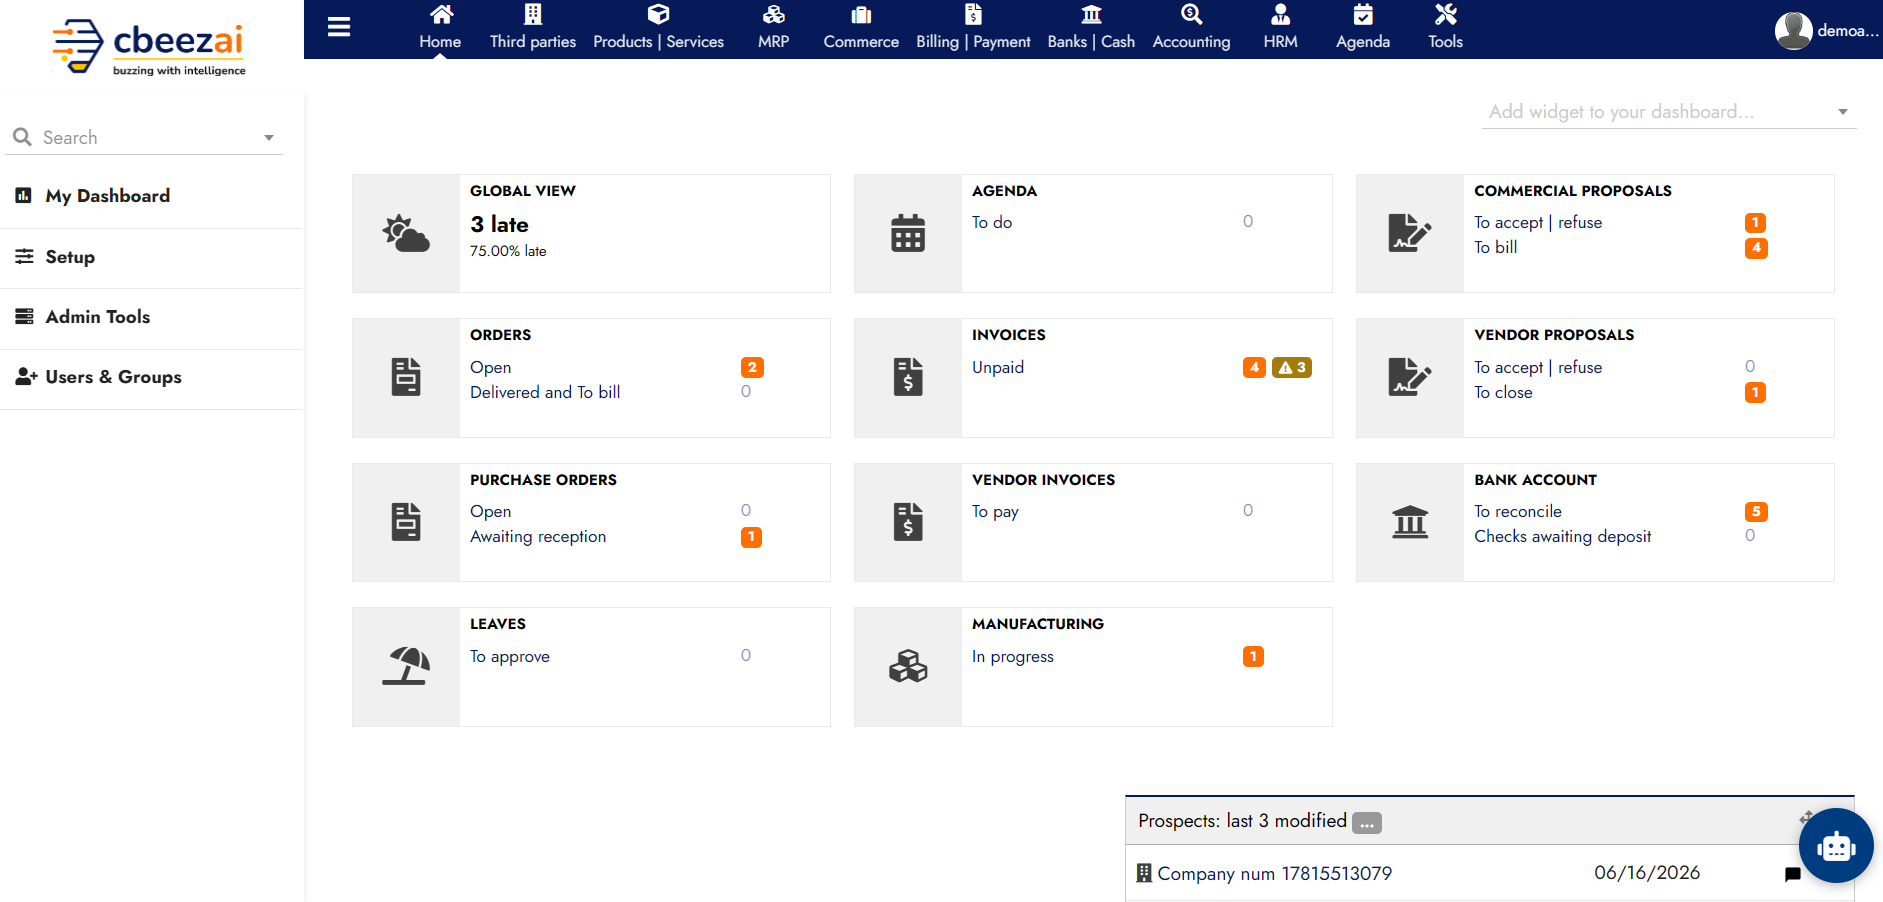Click Manufacturing In progress badge 1
The height and width of the screenshot is (902, 1883).
(x=1253, y=656)
